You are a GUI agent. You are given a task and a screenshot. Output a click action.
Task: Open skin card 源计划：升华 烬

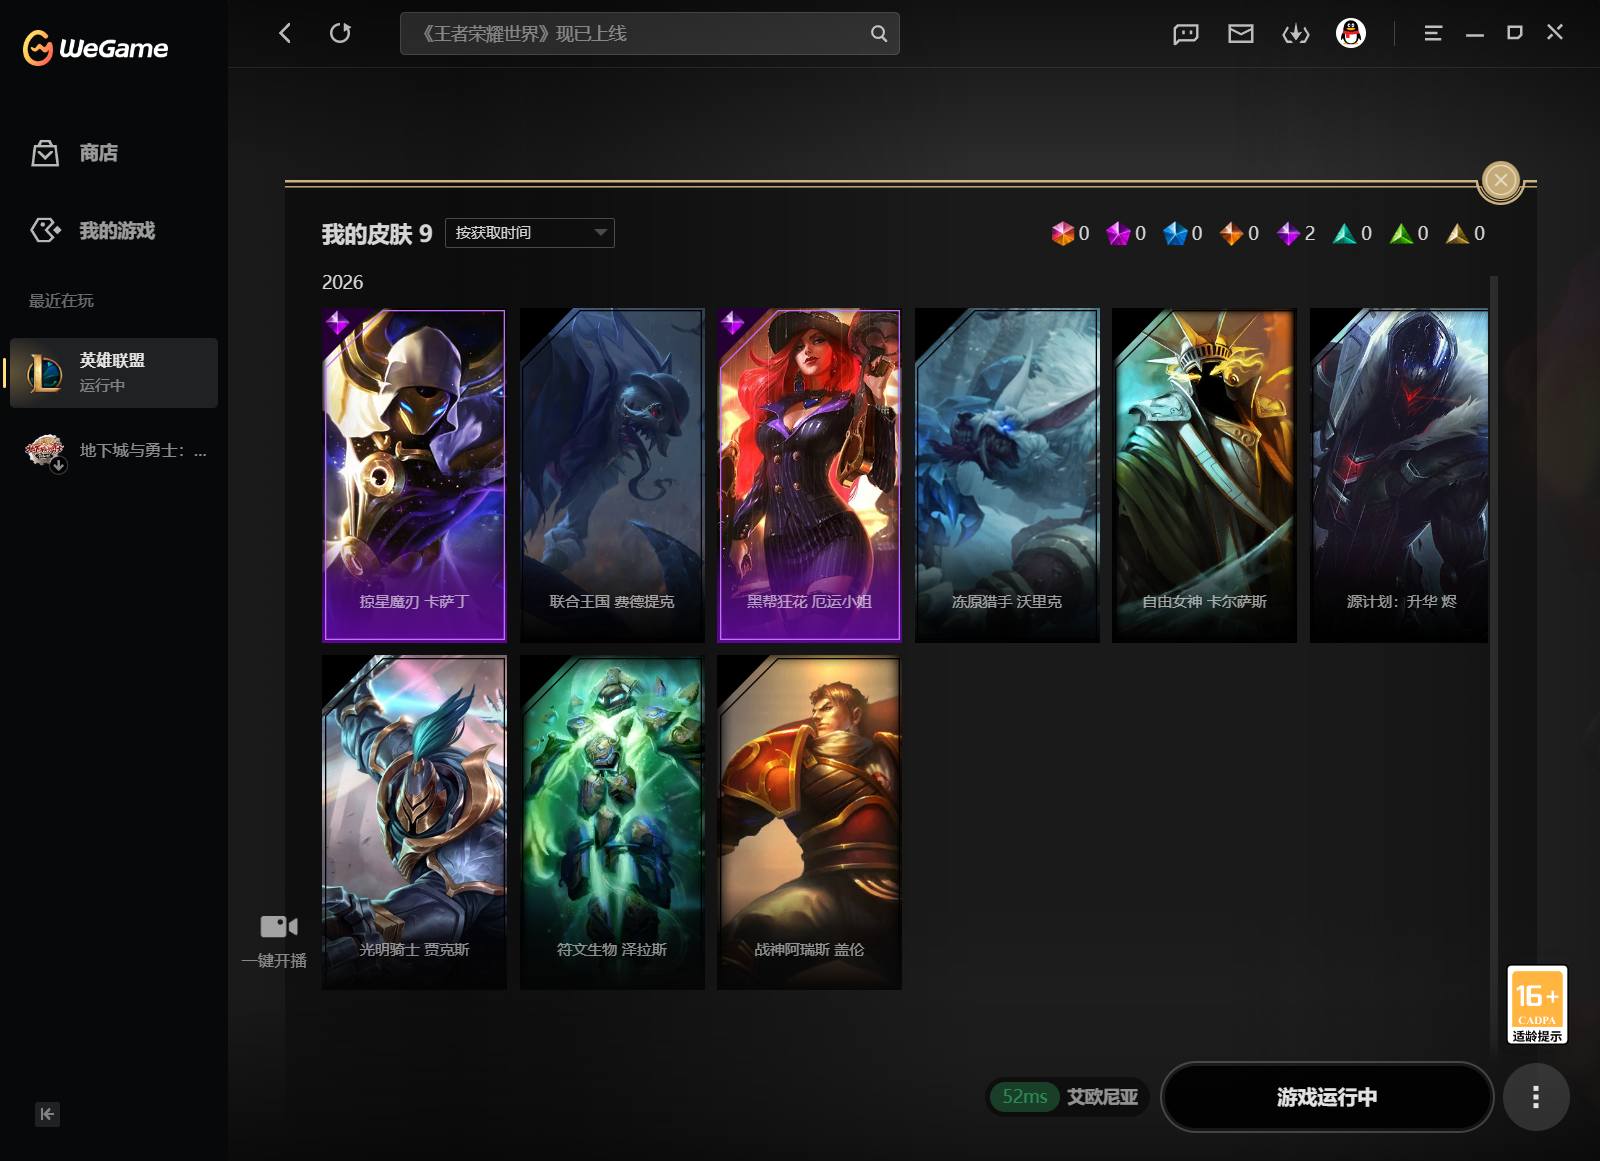point(1399,475)
